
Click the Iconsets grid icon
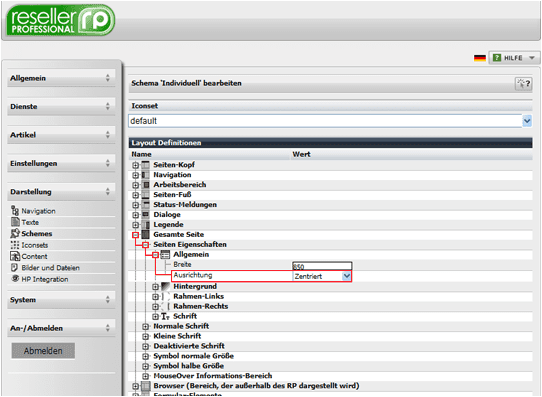point(15,245)
